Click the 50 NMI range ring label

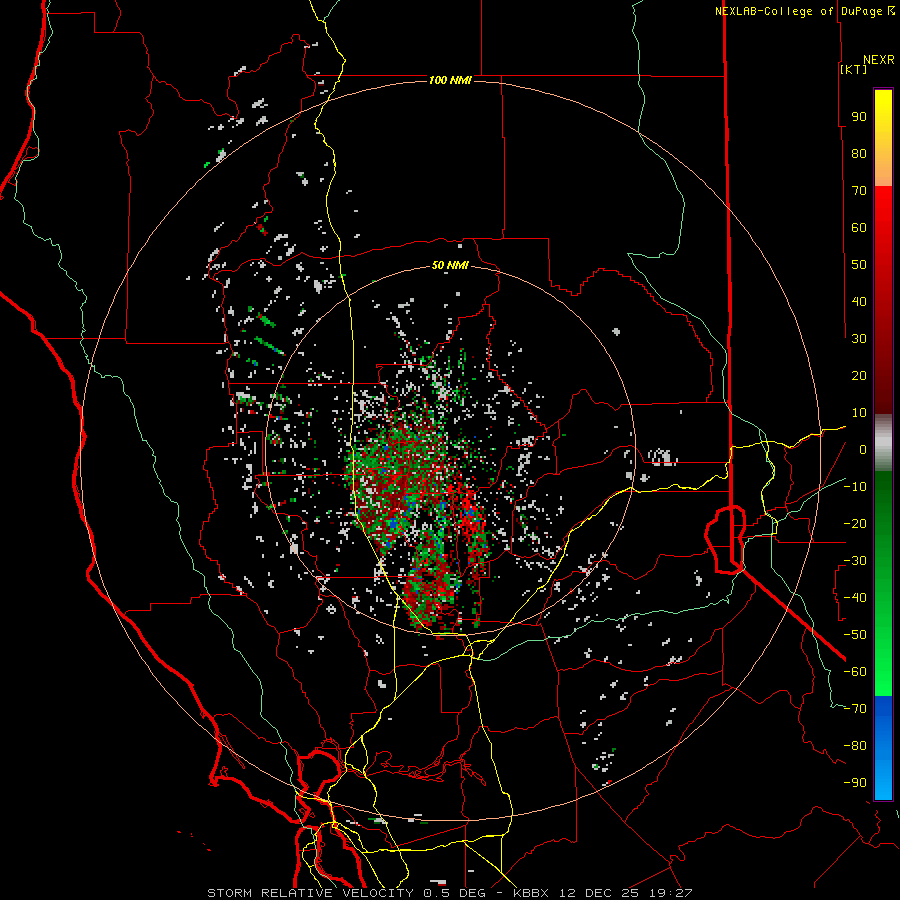(x=449, y=265)
